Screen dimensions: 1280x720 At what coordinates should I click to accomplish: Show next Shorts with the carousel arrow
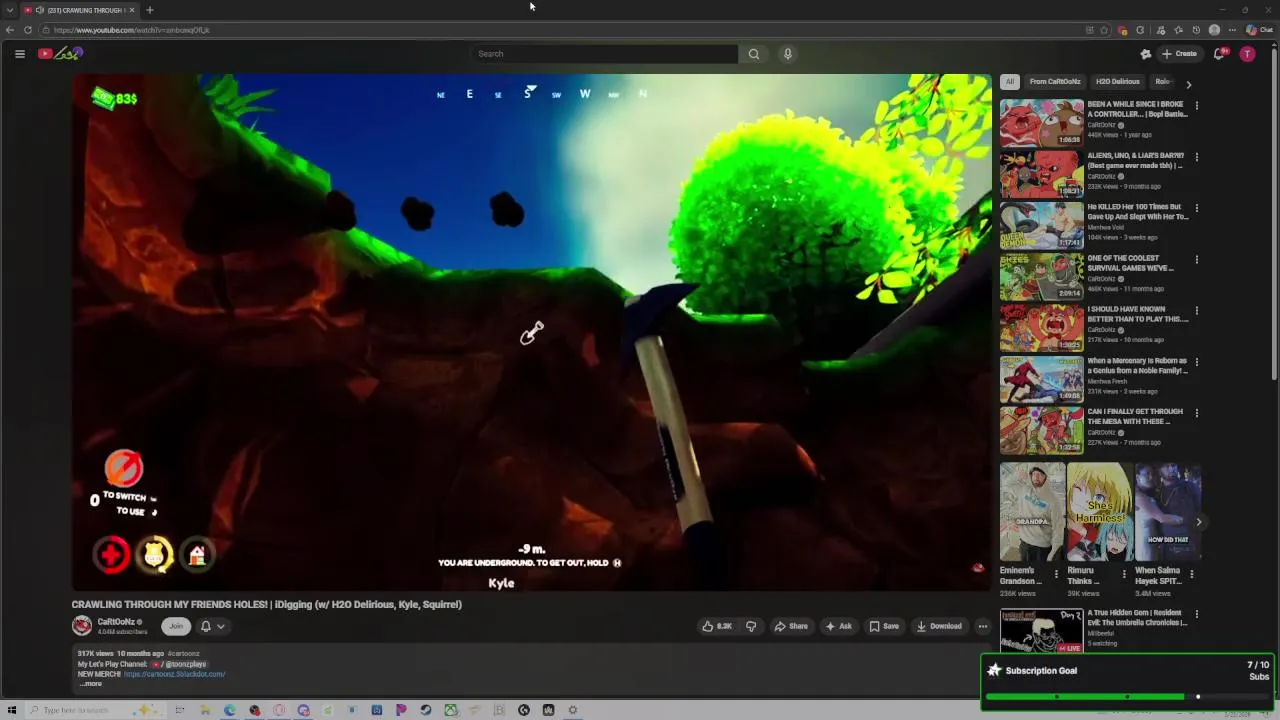pos(1198,522)
